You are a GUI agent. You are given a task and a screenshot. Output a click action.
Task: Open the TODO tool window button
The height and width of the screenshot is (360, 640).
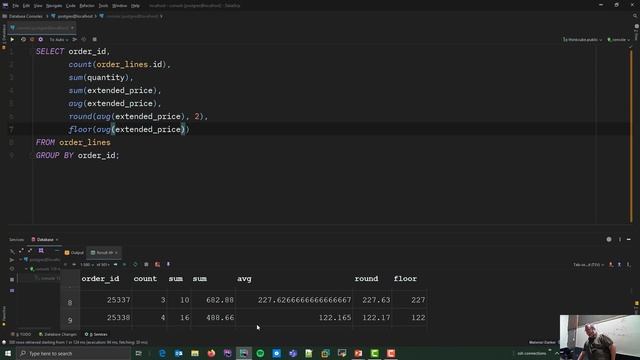tap(21, 334)
